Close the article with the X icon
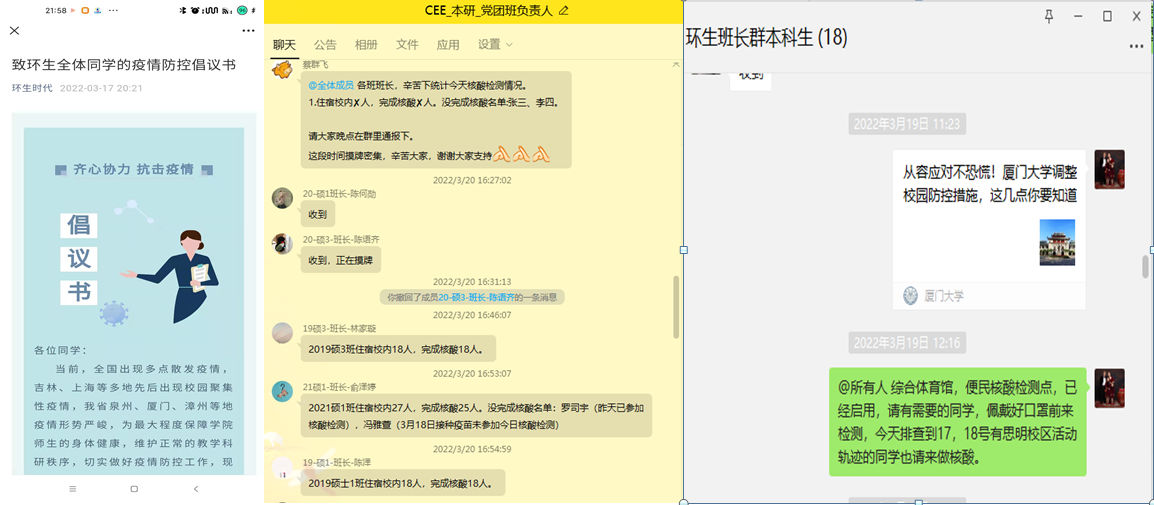The image size is (1154, 505). click(x=15, y=31)
